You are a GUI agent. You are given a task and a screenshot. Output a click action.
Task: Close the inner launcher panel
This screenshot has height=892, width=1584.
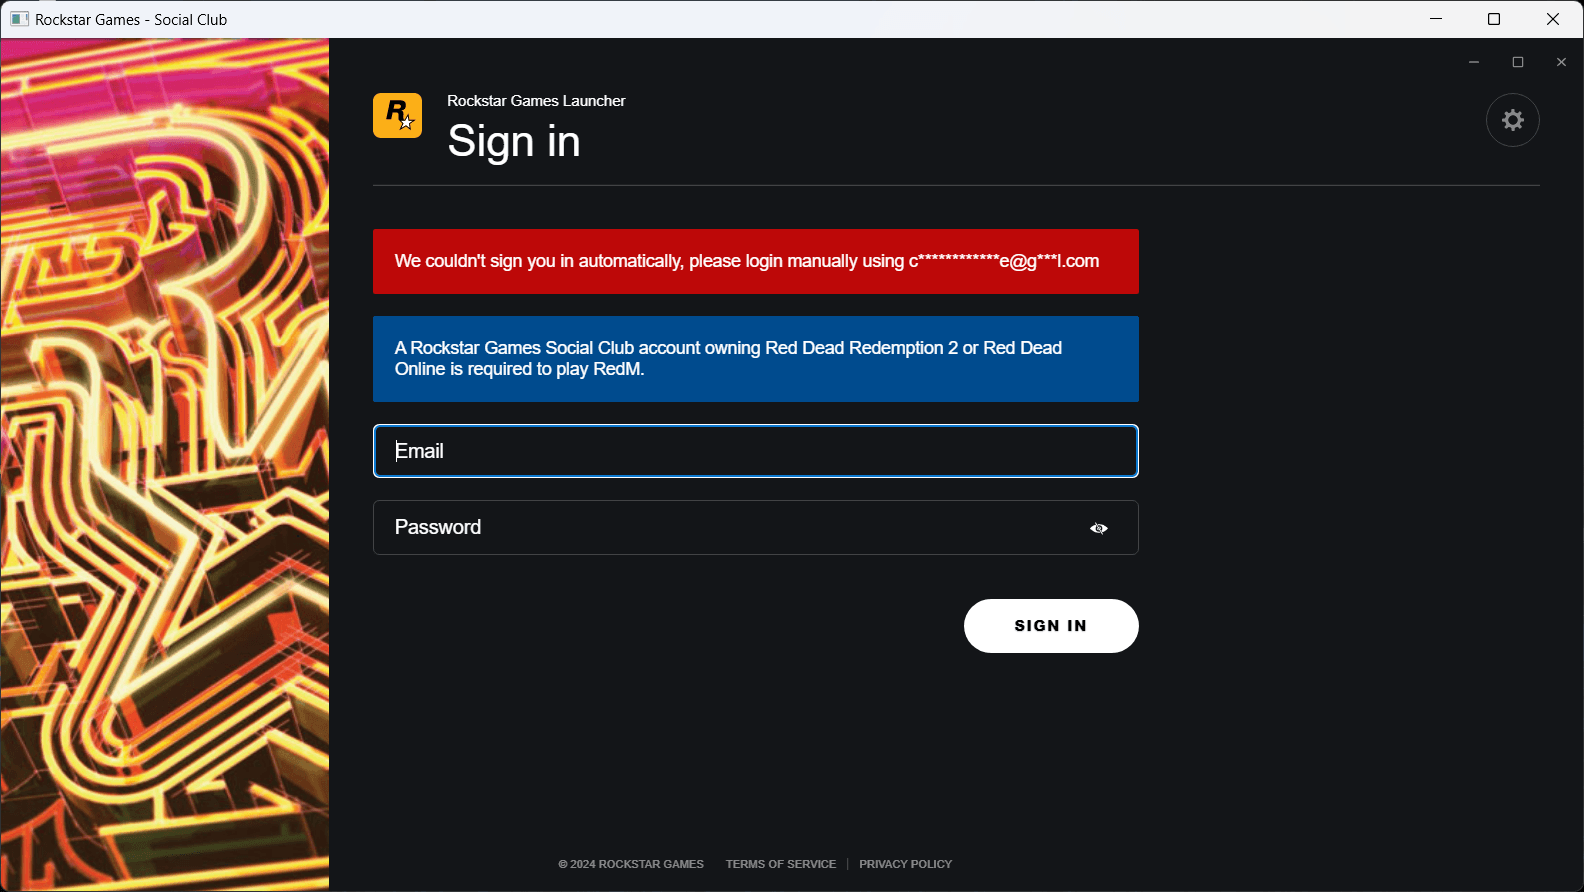(x=1561, y=62)
